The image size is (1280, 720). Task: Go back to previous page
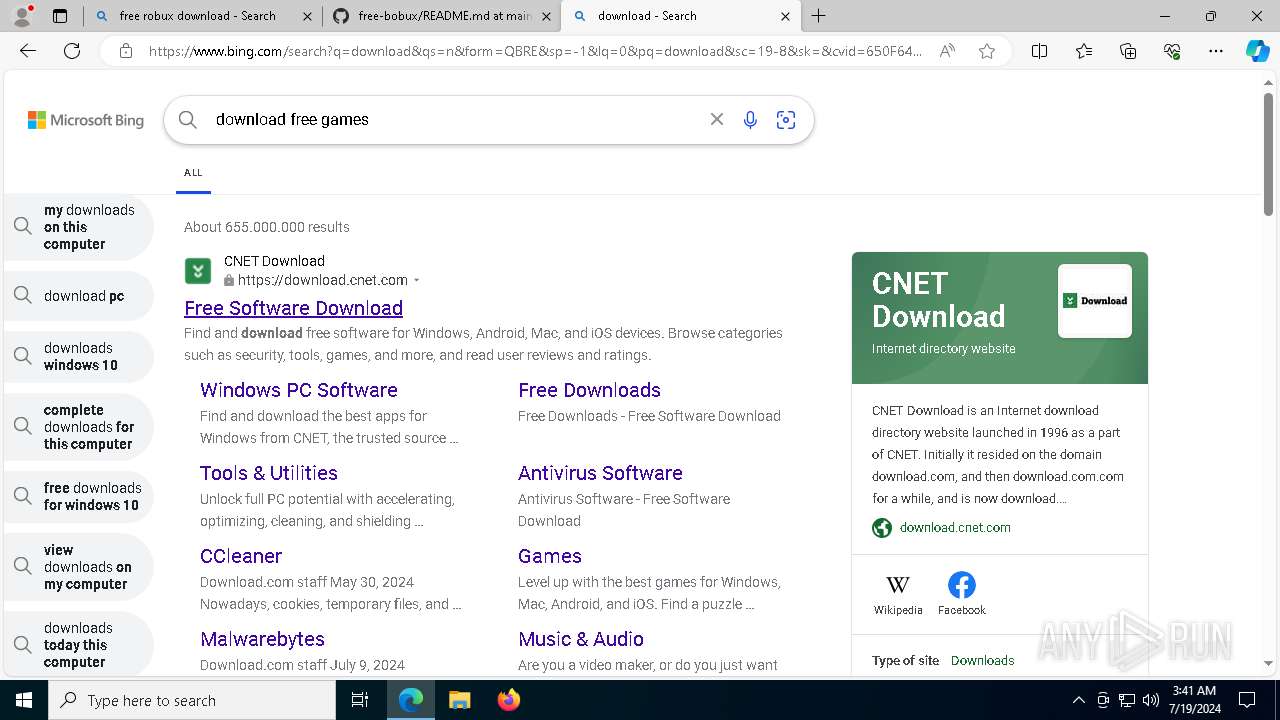[28, 51]
